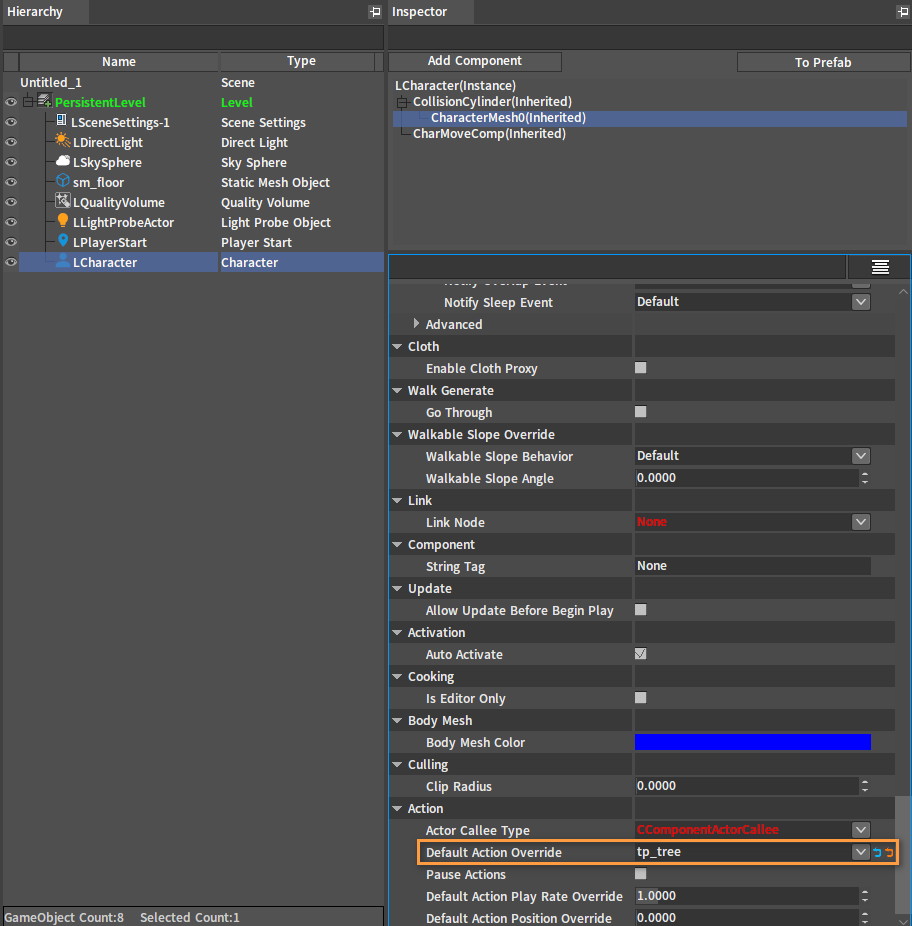The image size is (912, 926).
Task: Sort hierarchy by Name column
Action: 119,61
